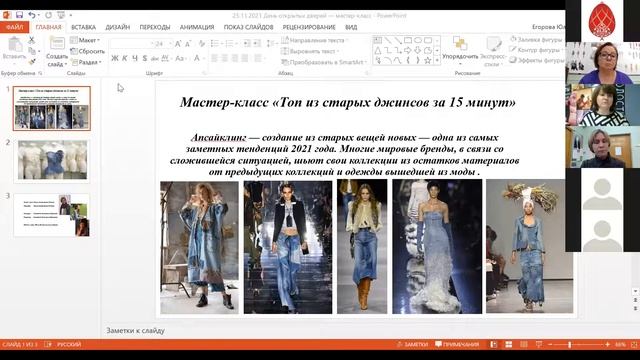Screen dimensions: 640x360
Task: Select the oval shape in the shapes gallery
Action: (x=418, y=40)
